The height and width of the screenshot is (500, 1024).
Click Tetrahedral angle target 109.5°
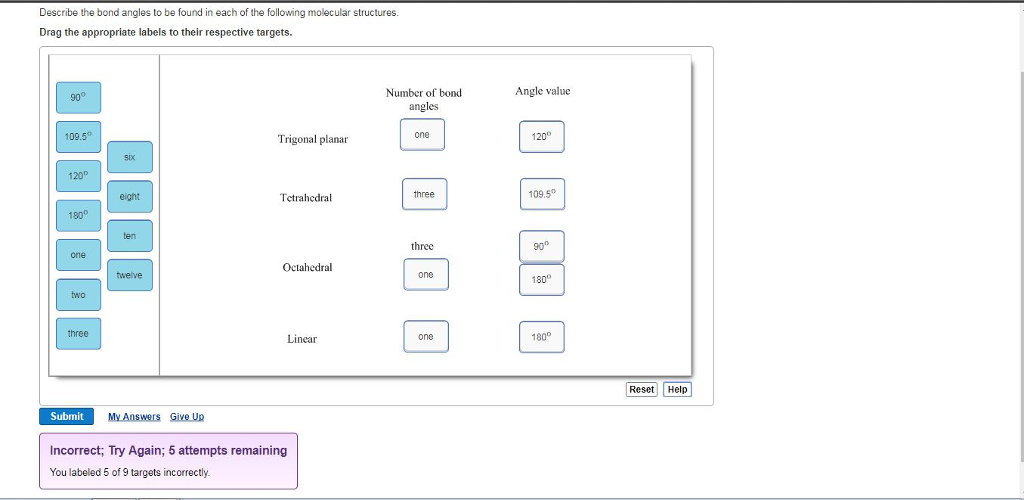tap(542, 194)
